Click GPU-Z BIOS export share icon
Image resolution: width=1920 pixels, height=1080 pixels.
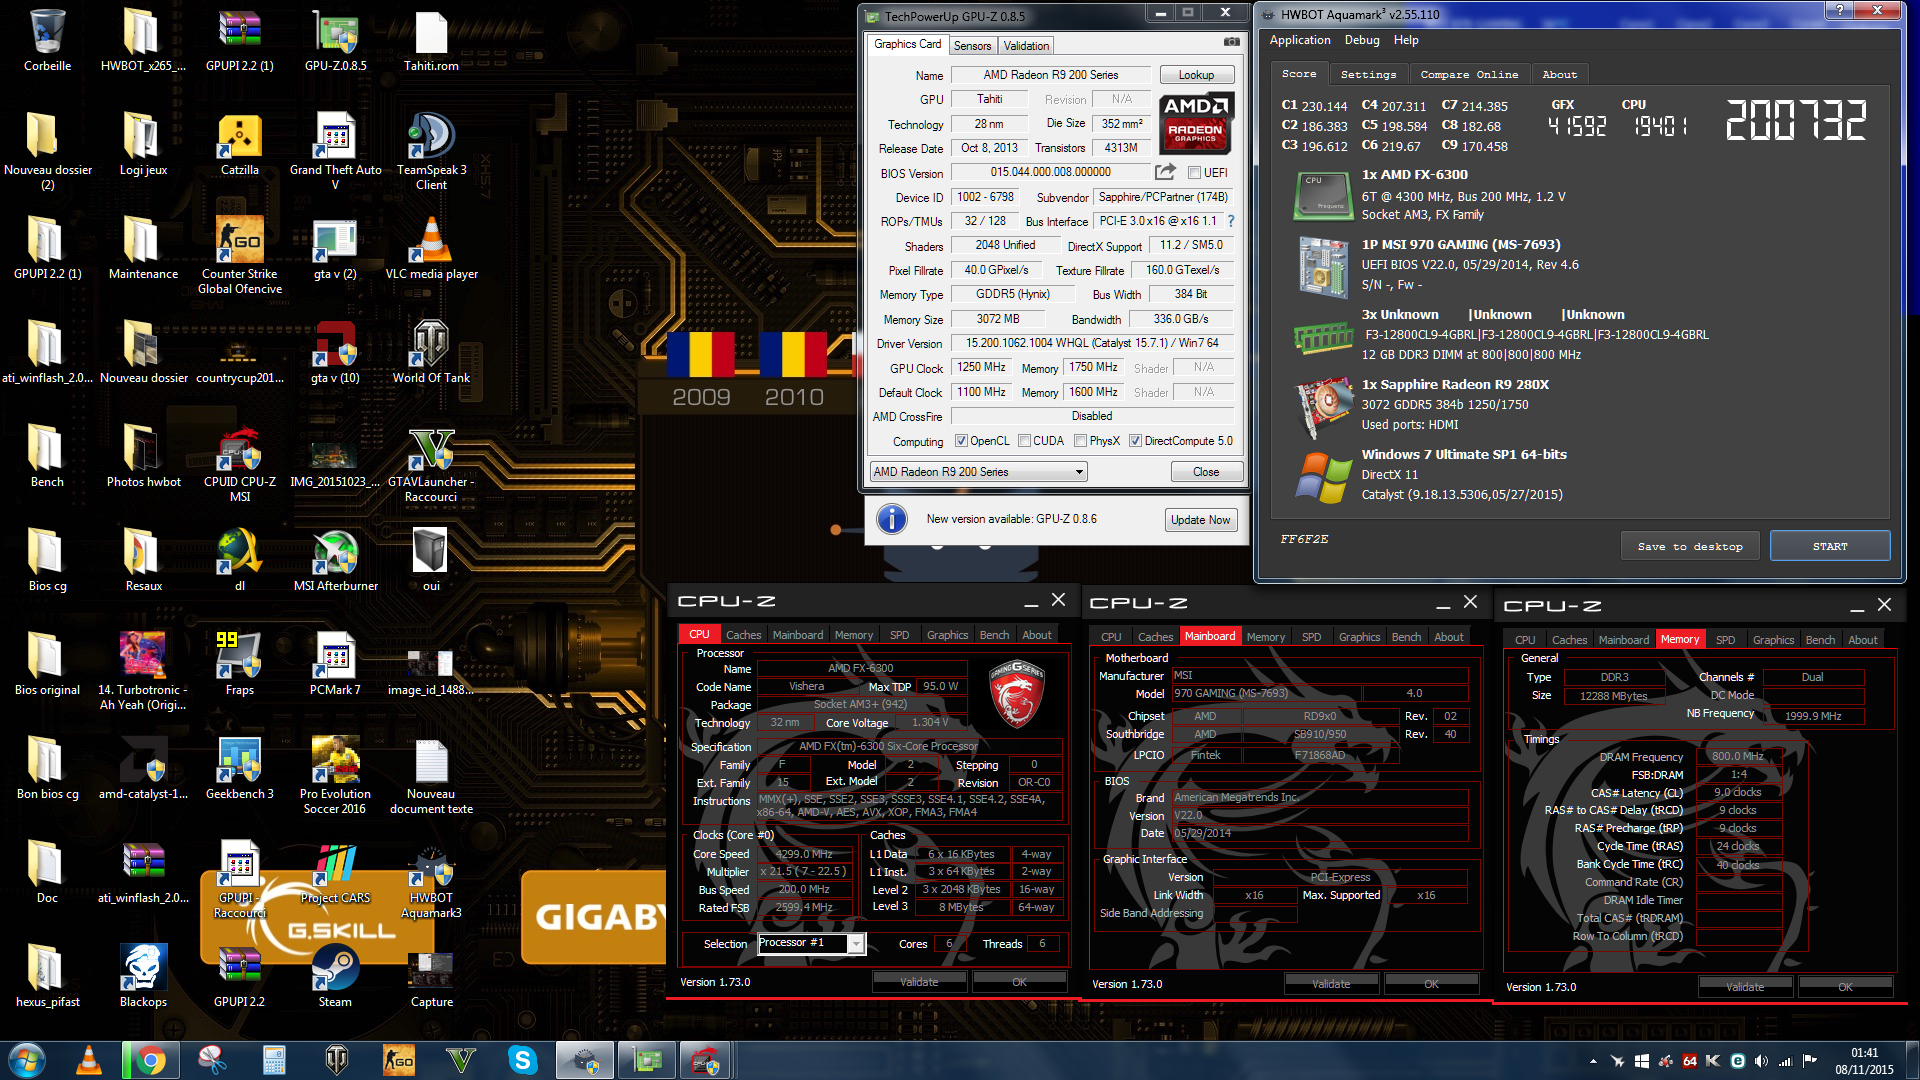1165,172
